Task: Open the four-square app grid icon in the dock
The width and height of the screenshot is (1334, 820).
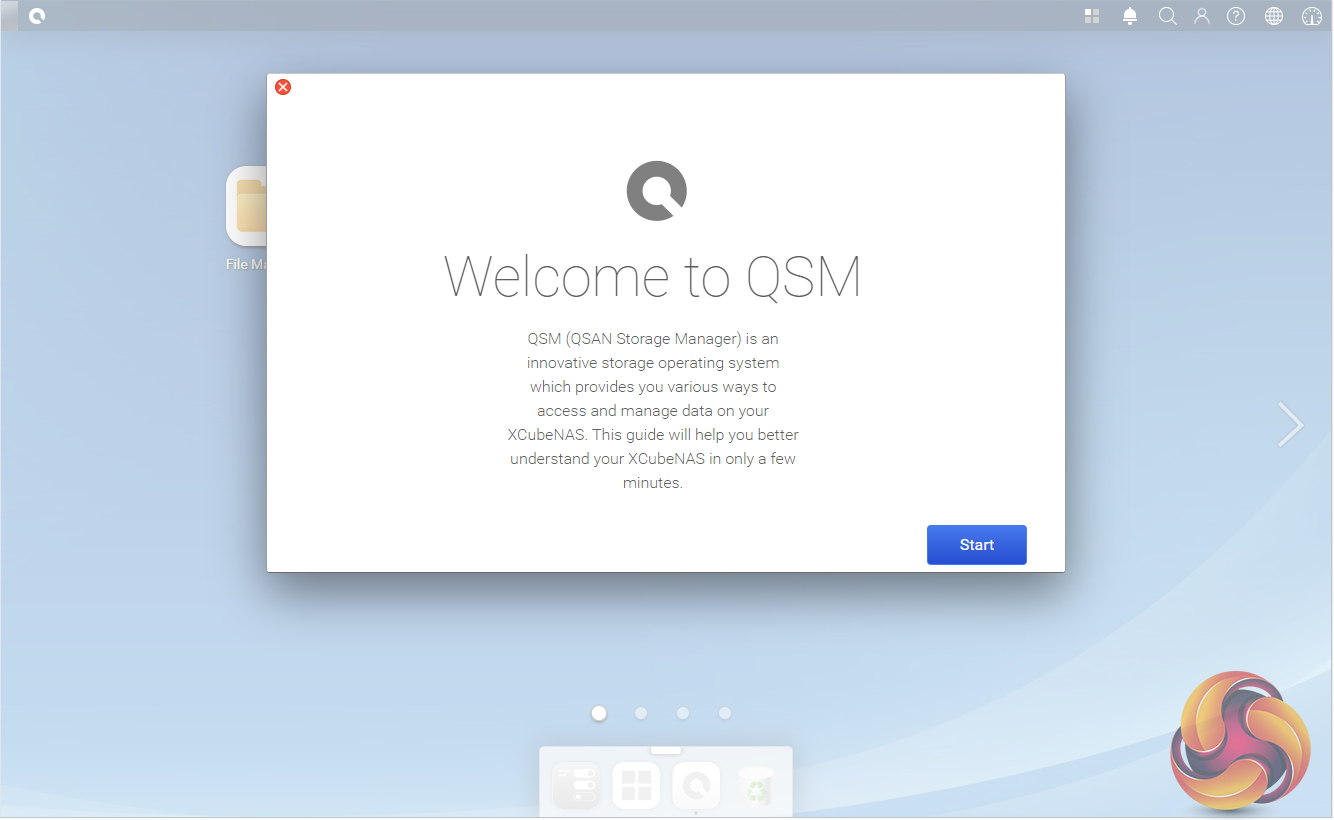Action: click(636, 786)
